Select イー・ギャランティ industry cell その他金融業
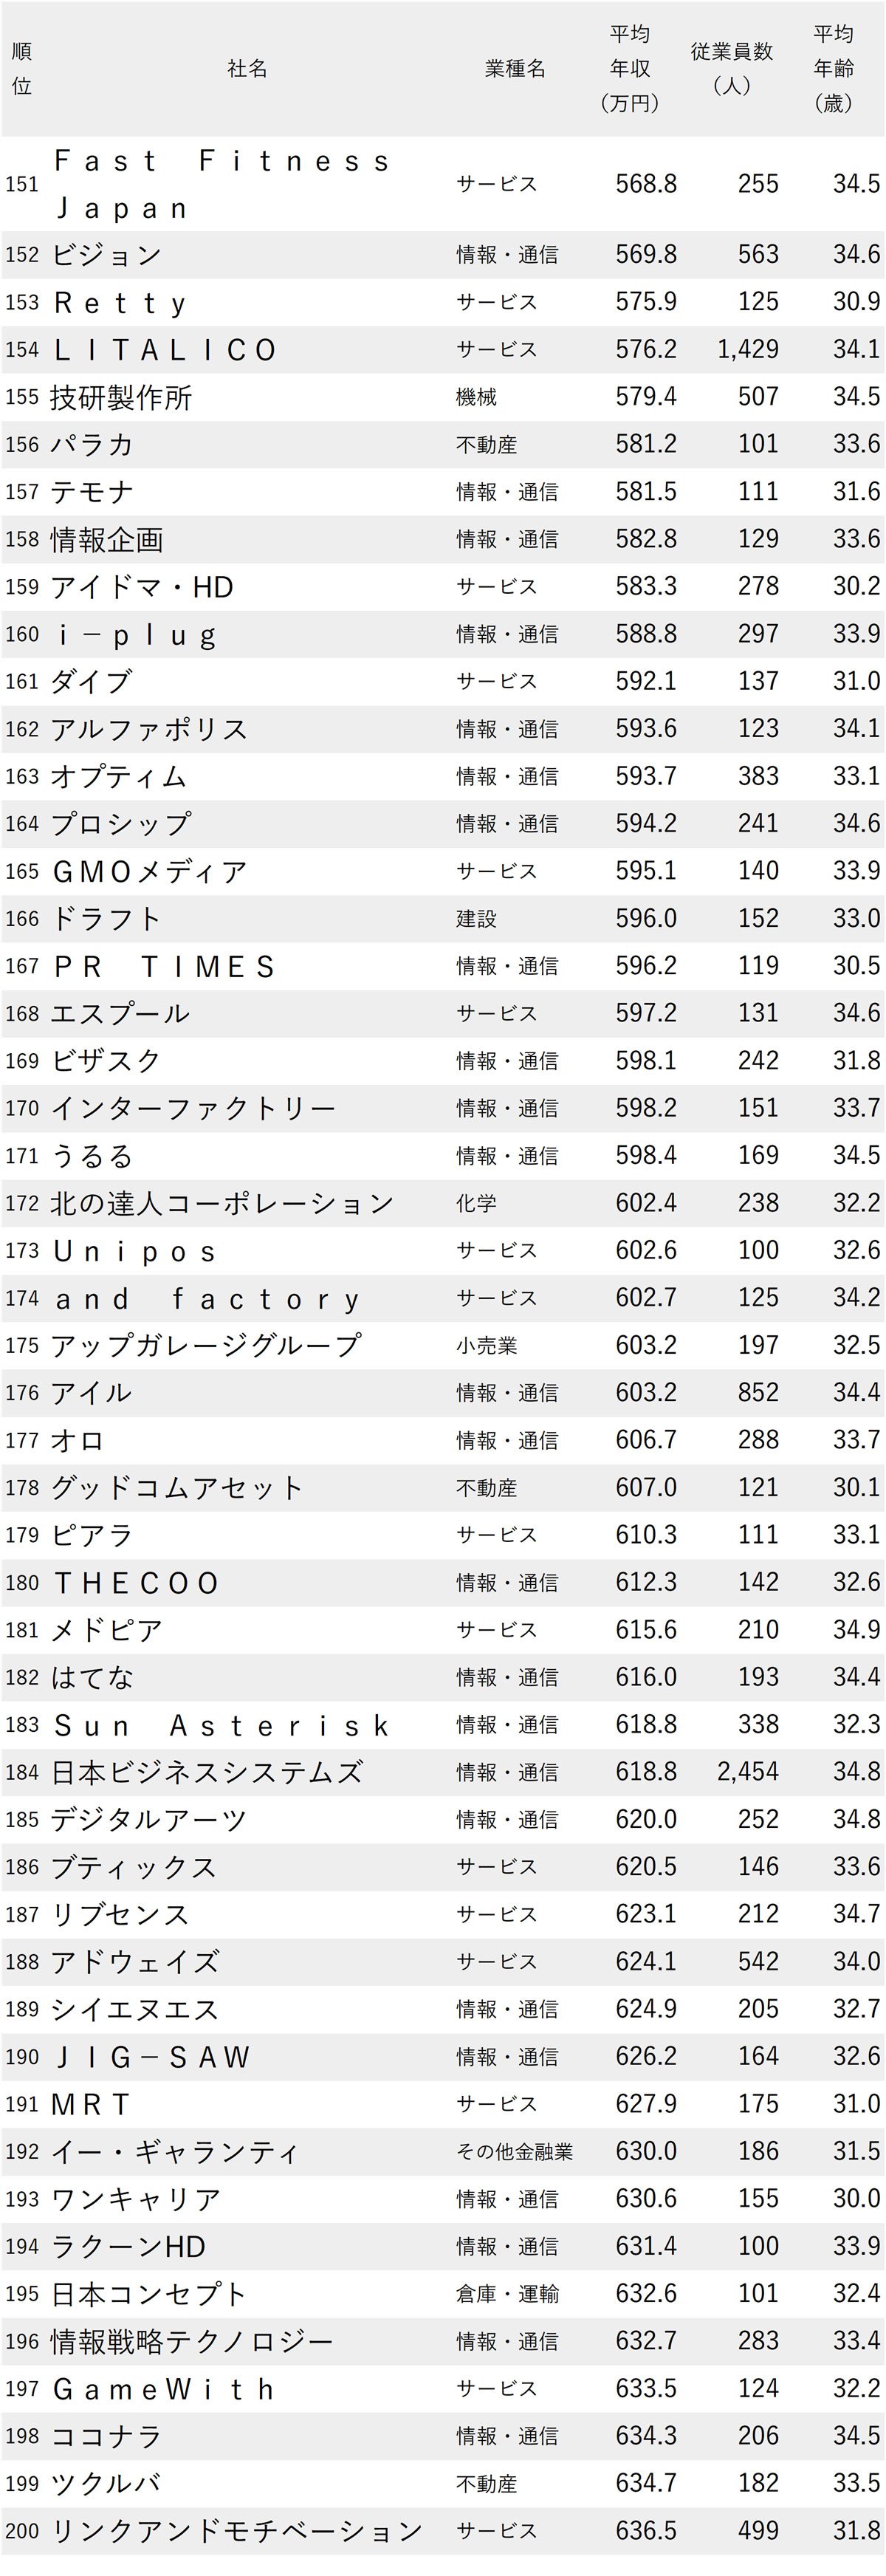The image size is (886, 2576). 515,2151
